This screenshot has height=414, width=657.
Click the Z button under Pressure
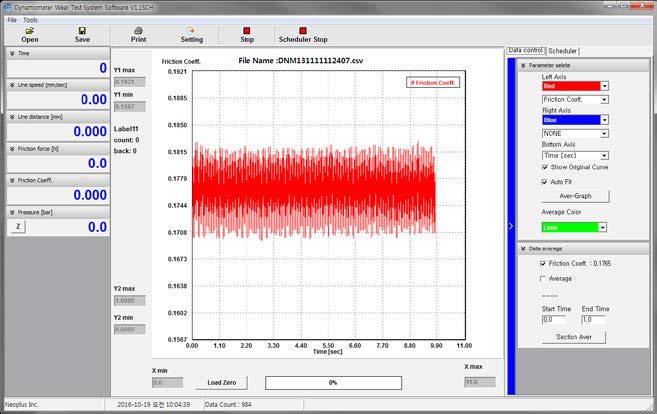click(x=18, y=227)
